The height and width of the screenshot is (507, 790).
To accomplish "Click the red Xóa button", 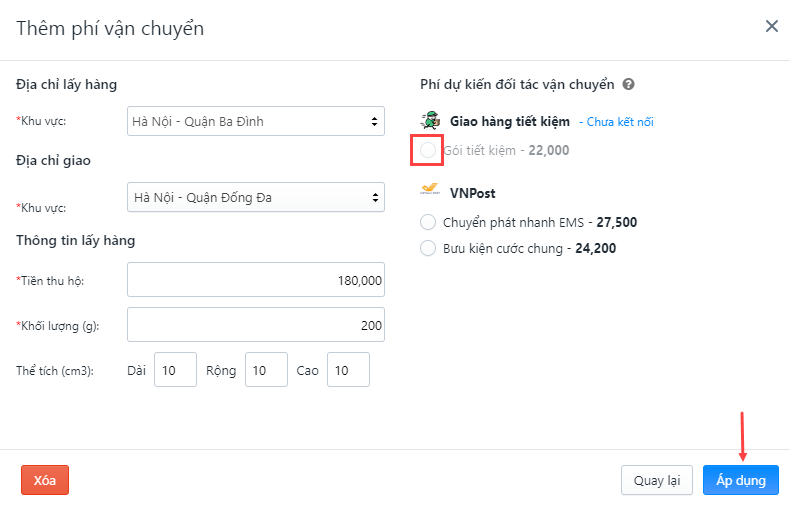I will tap(45, 480).
